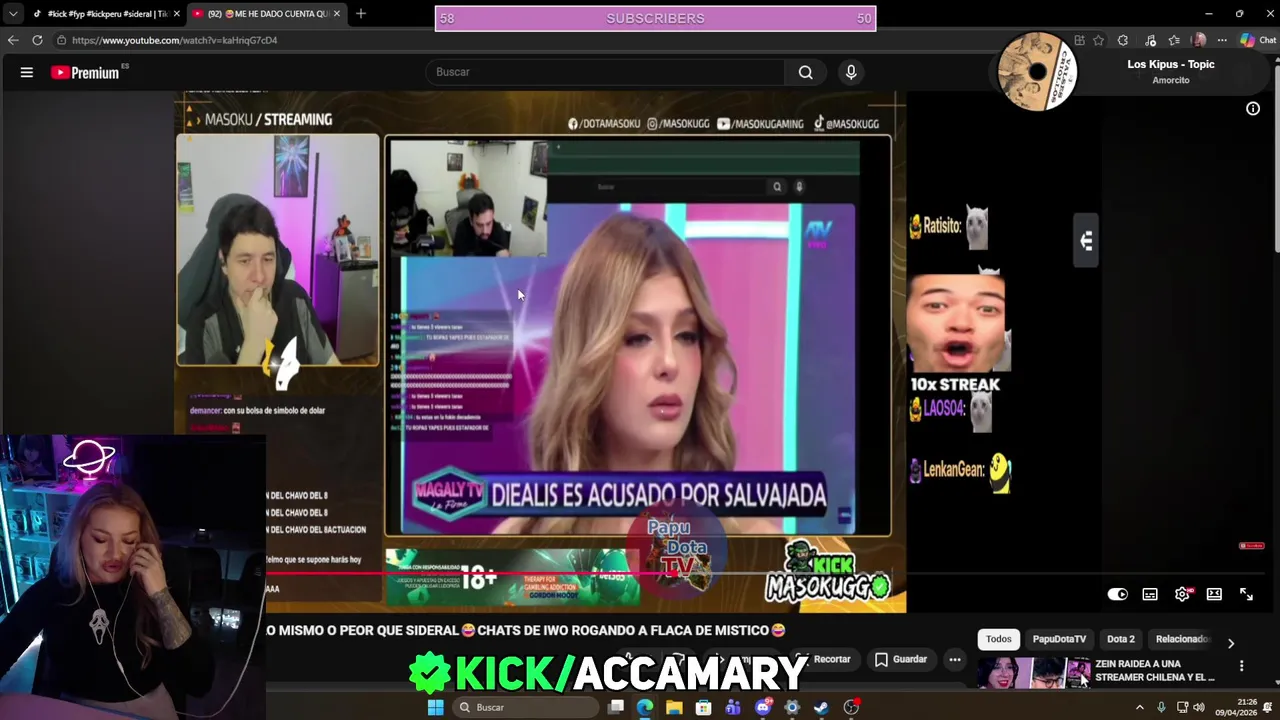
Task: Click the Guardar save button
Action: (x=901, y=659)
